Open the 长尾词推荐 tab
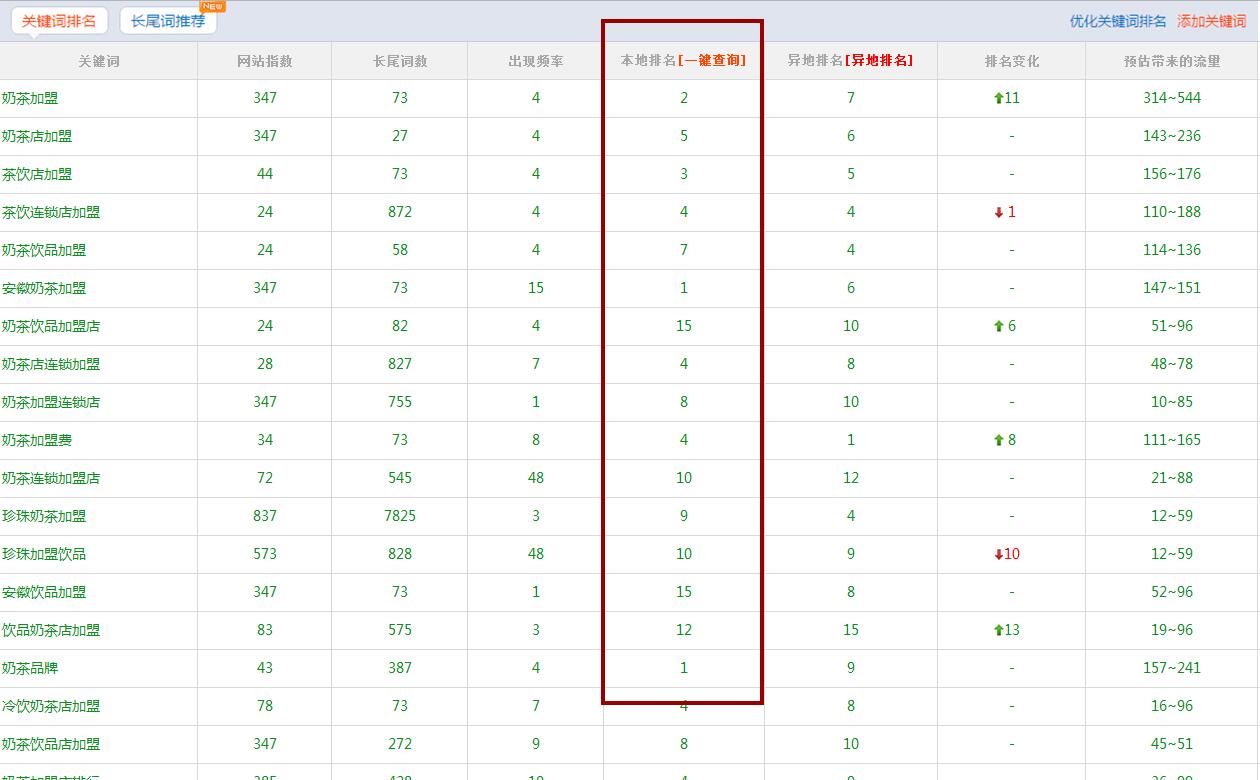The width and height of the screenshot is (1260, 780). 168,21
